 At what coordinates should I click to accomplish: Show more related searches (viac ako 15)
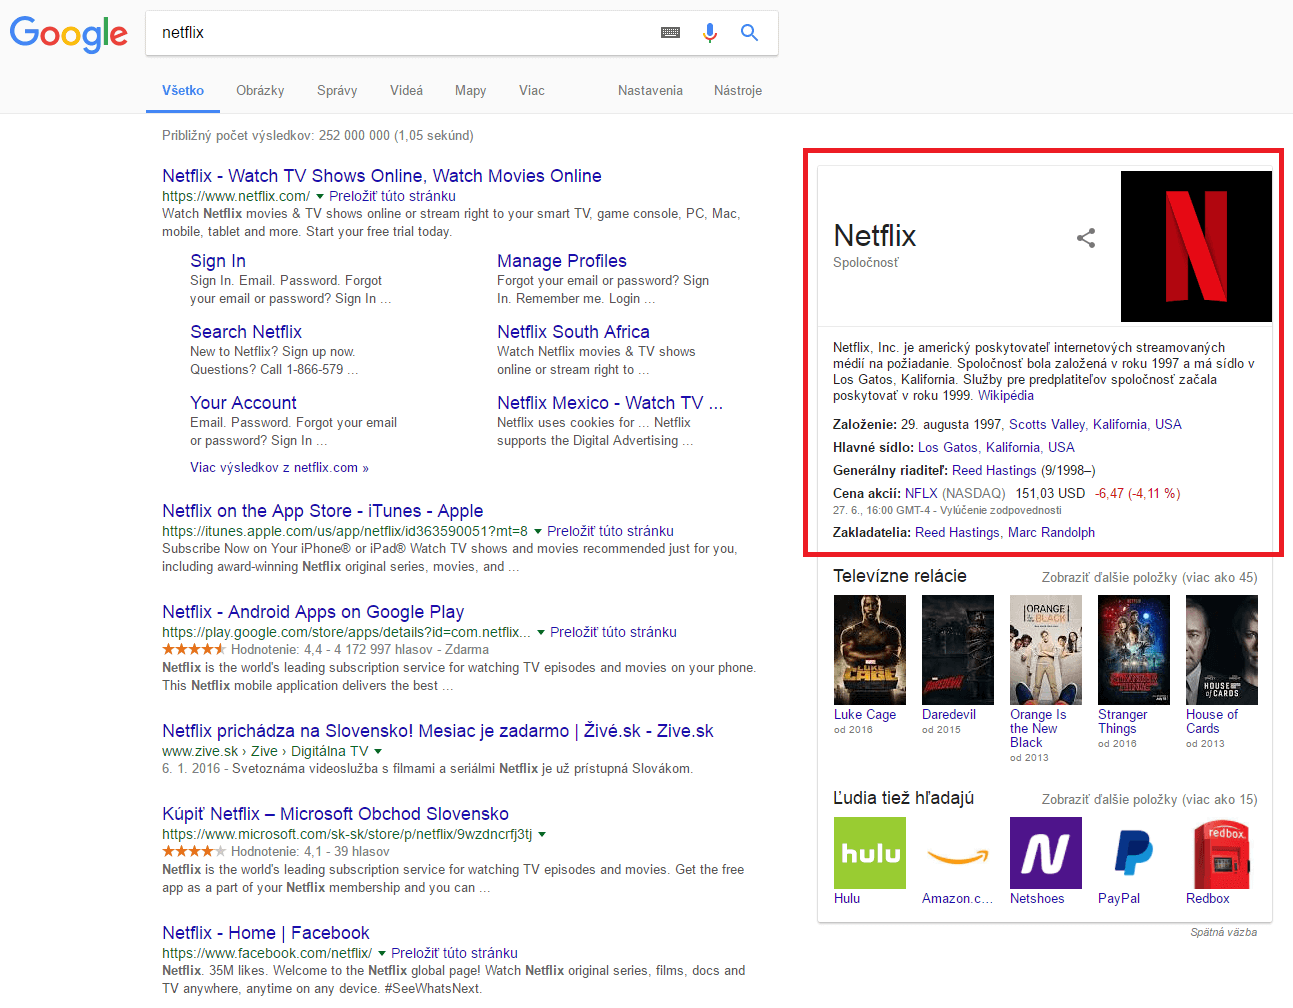coord(1150,799)
